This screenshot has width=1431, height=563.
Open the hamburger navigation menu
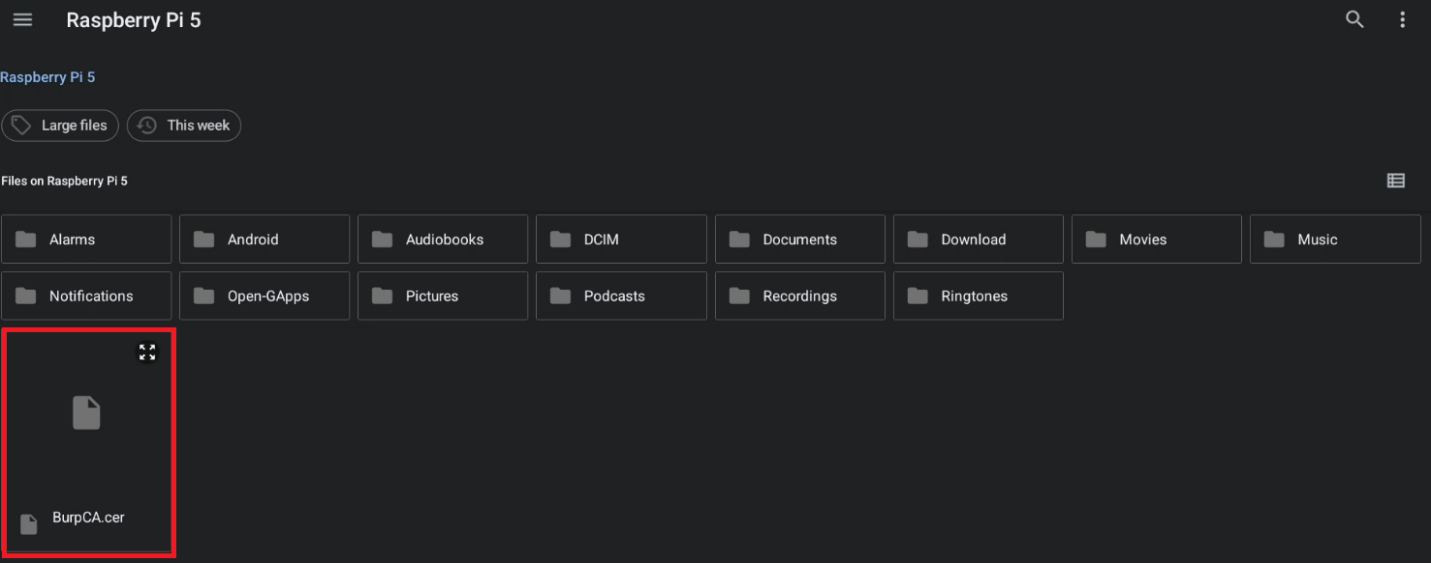pos(22,20)
